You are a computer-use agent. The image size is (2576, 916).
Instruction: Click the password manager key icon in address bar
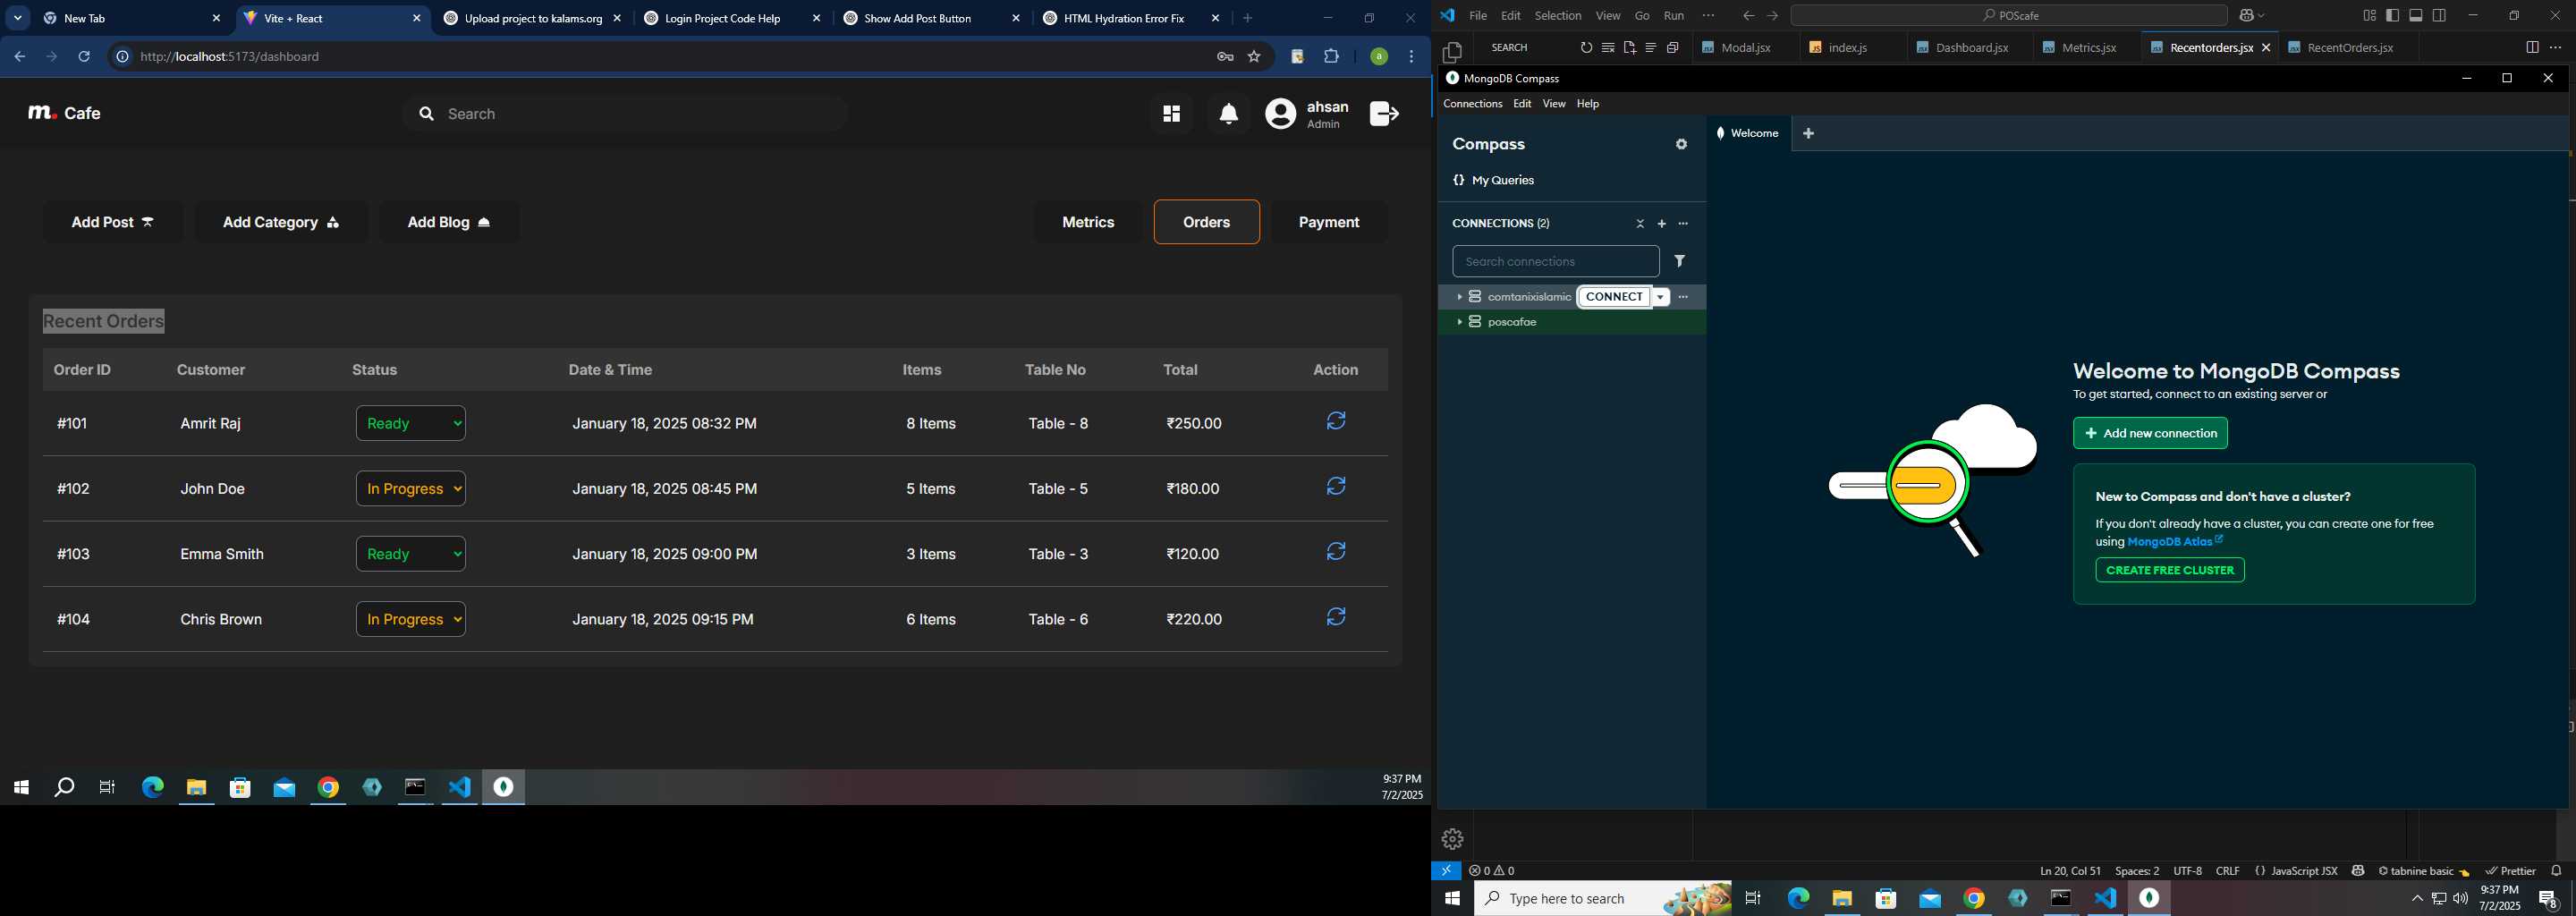[1225, 57]
